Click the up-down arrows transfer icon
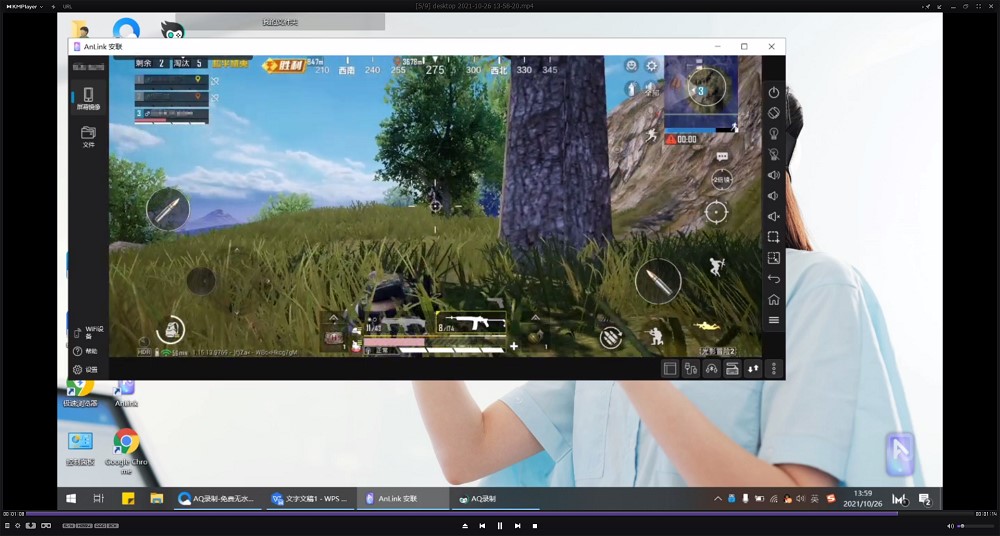1000x536 pixels. pos(753,369)
